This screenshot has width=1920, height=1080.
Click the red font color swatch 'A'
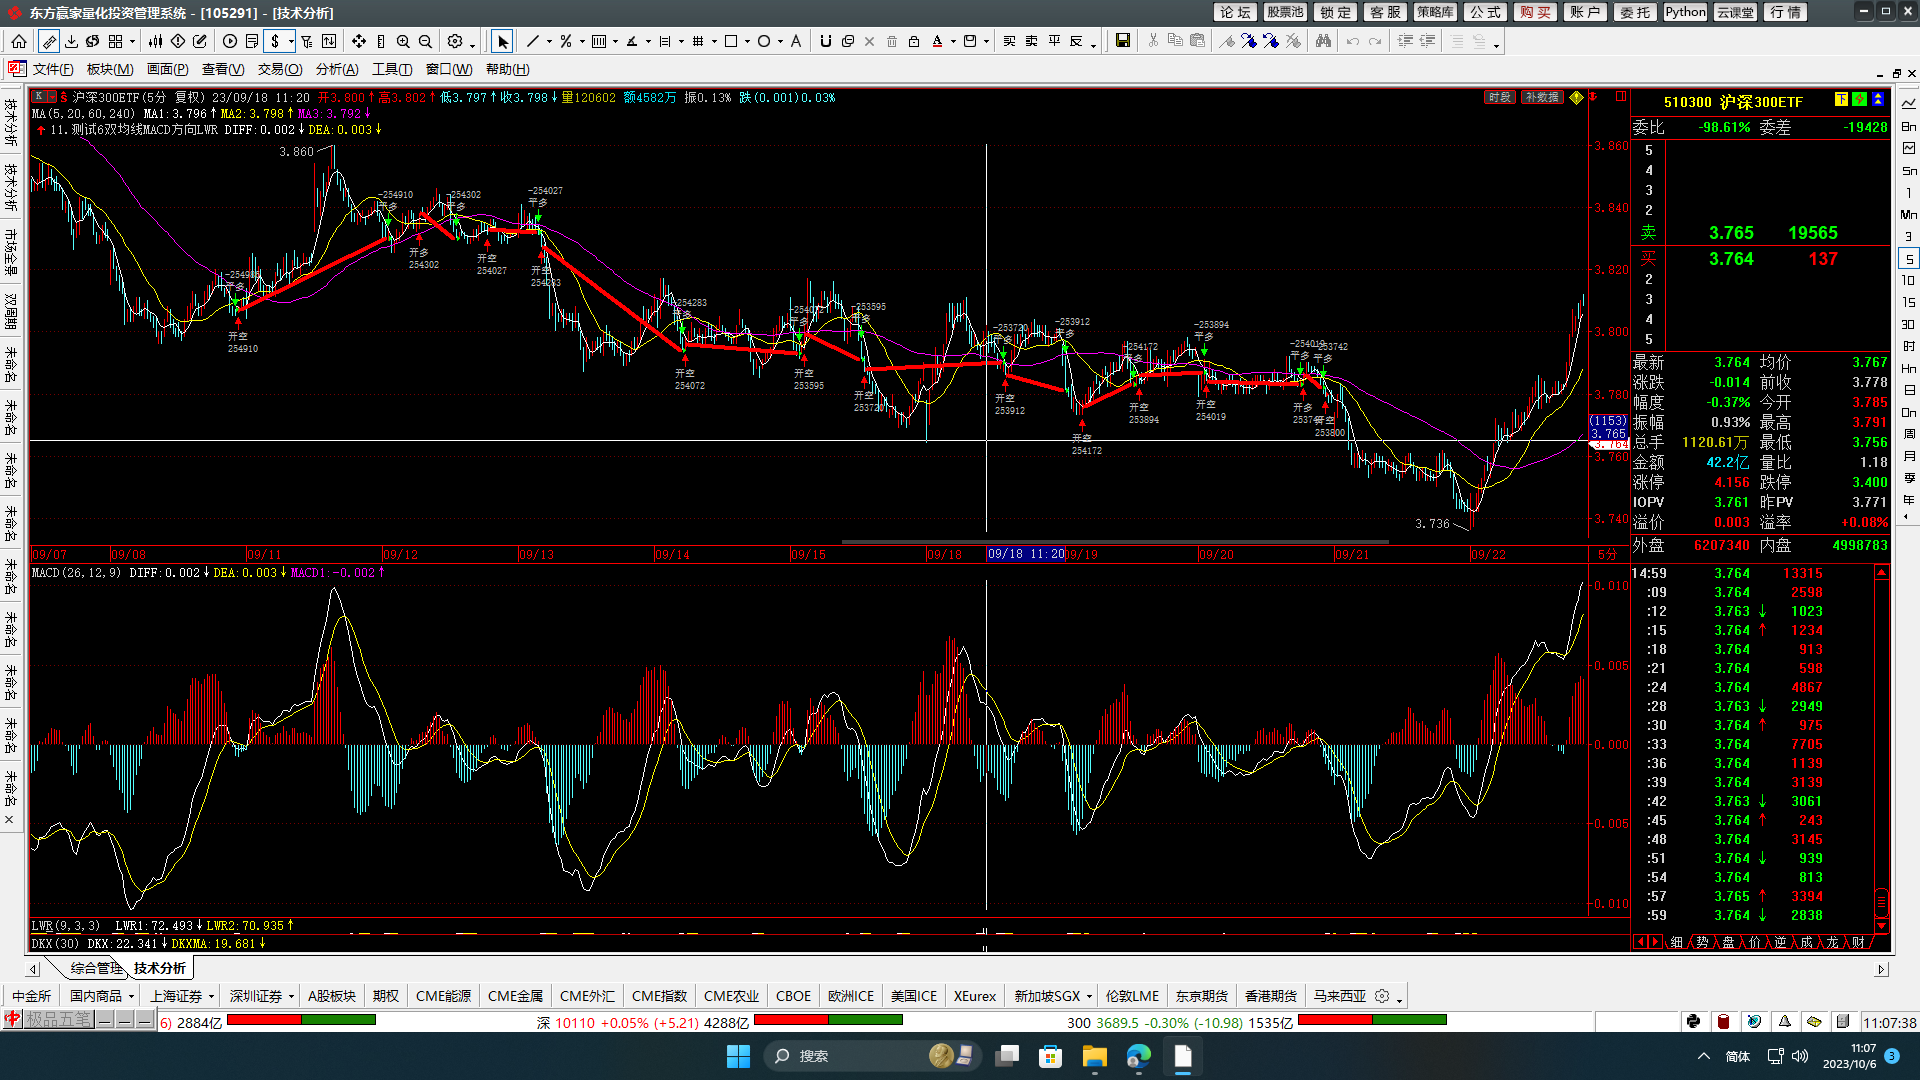[x=937, y=41]
